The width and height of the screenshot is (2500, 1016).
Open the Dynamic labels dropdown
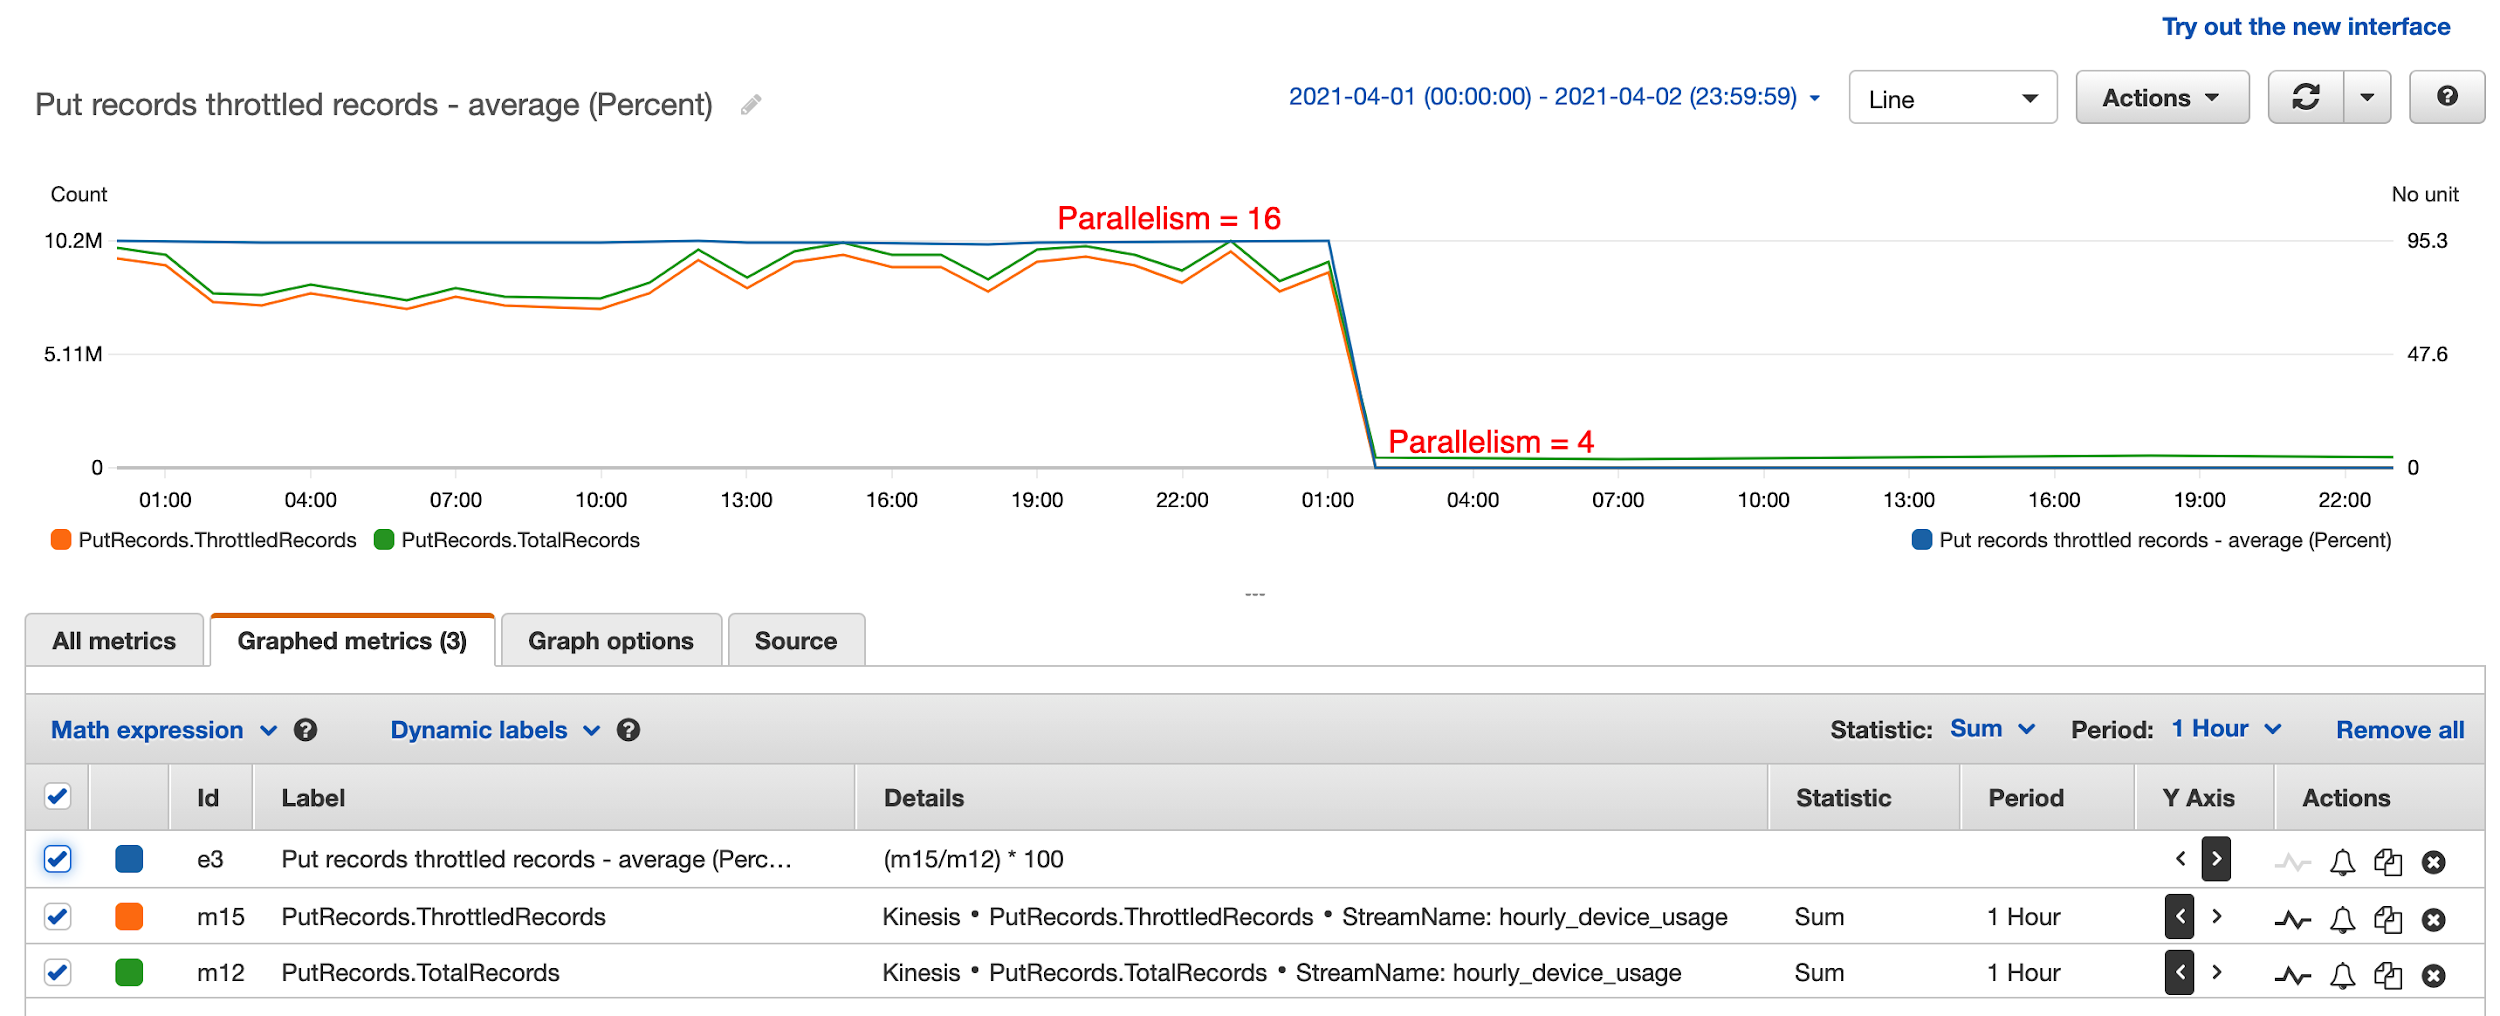click(495, 730)
